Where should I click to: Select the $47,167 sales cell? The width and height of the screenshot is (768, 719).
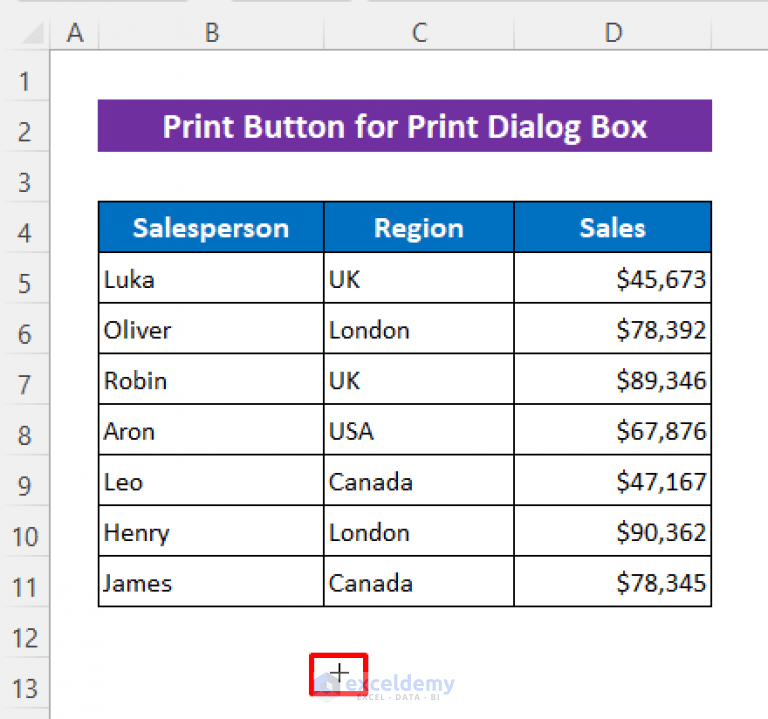(x=613, y=480)
